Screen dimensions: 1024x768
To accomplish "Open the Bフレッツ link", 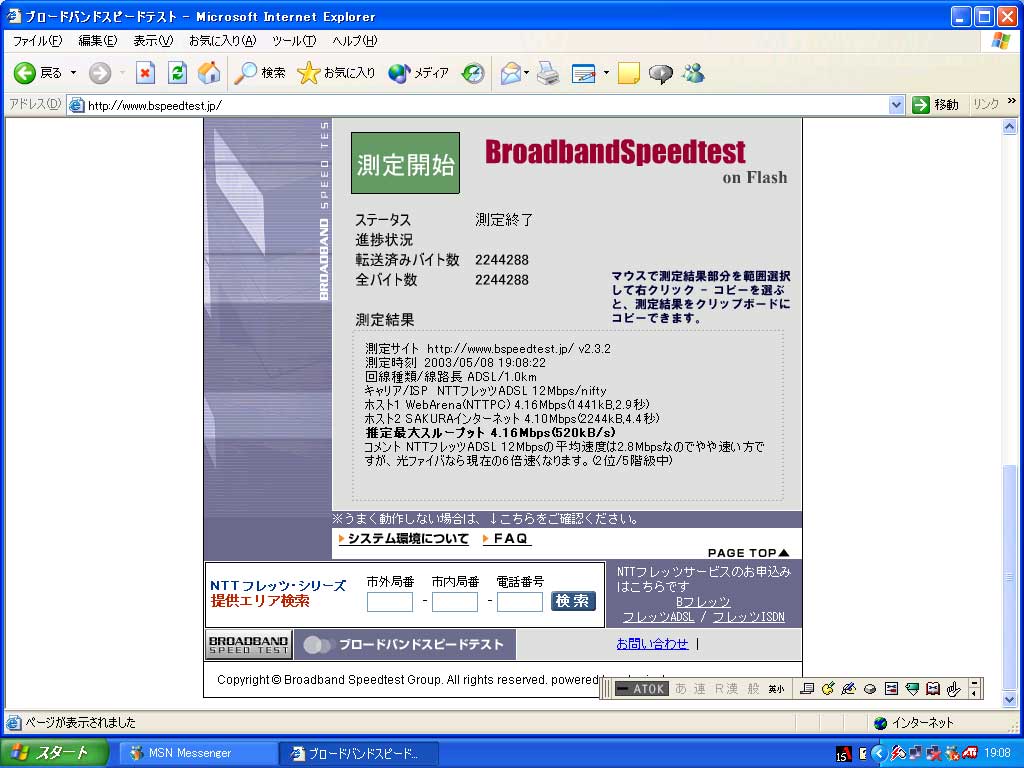I will tap(703, 601).
